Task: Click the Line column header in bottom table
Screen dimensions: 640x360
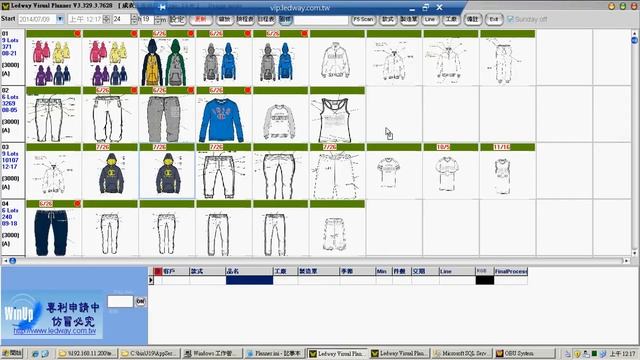Action: [x=457, y=271]
